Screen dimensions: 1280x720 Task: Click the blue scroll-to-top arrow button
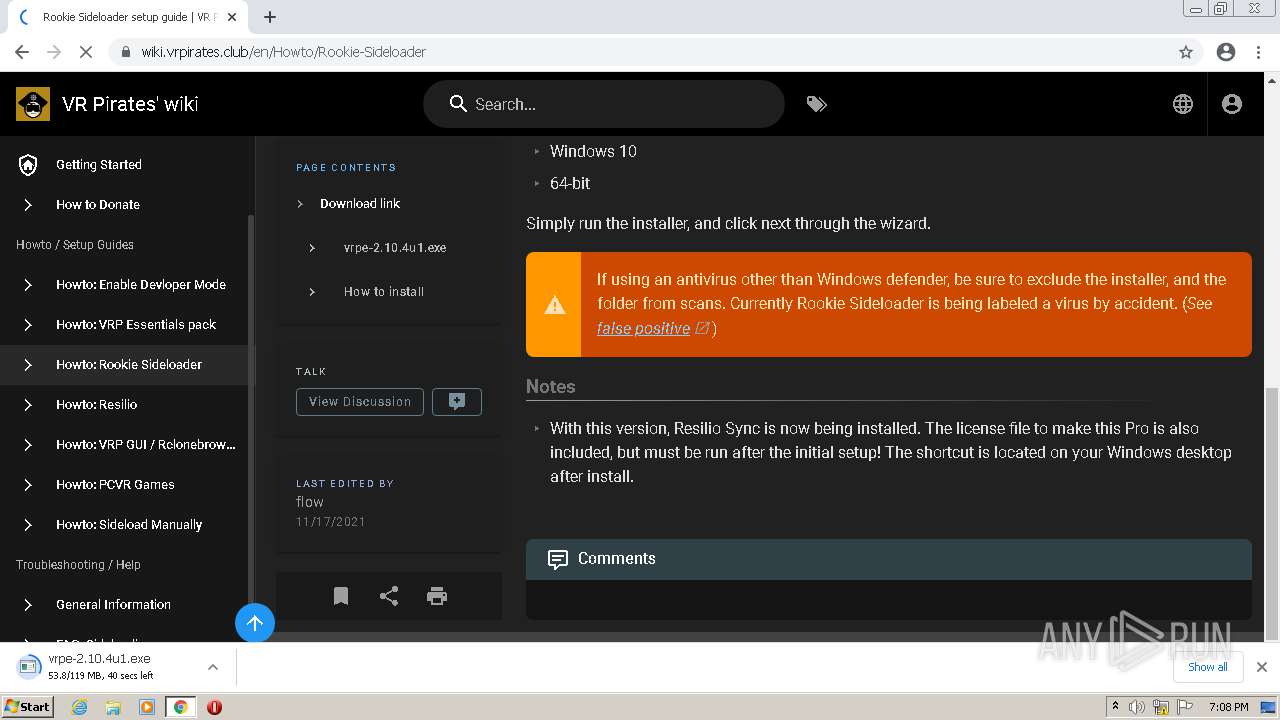[255, 623]
